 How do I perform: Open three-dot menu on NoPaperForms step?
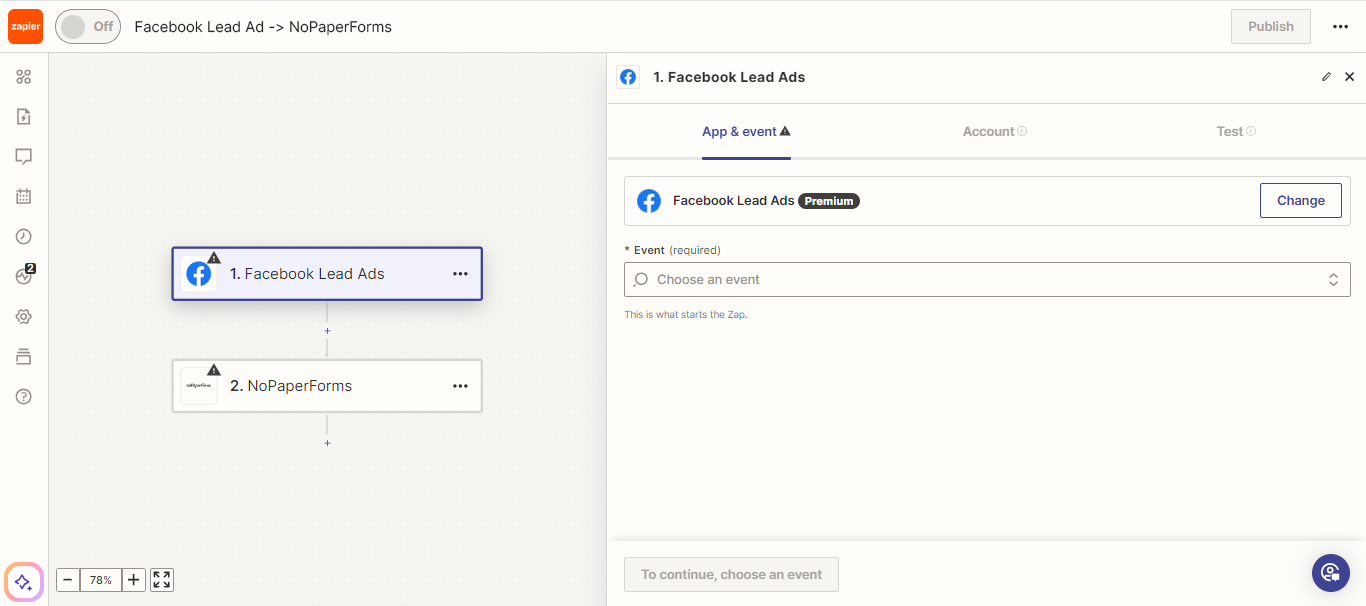460,386
